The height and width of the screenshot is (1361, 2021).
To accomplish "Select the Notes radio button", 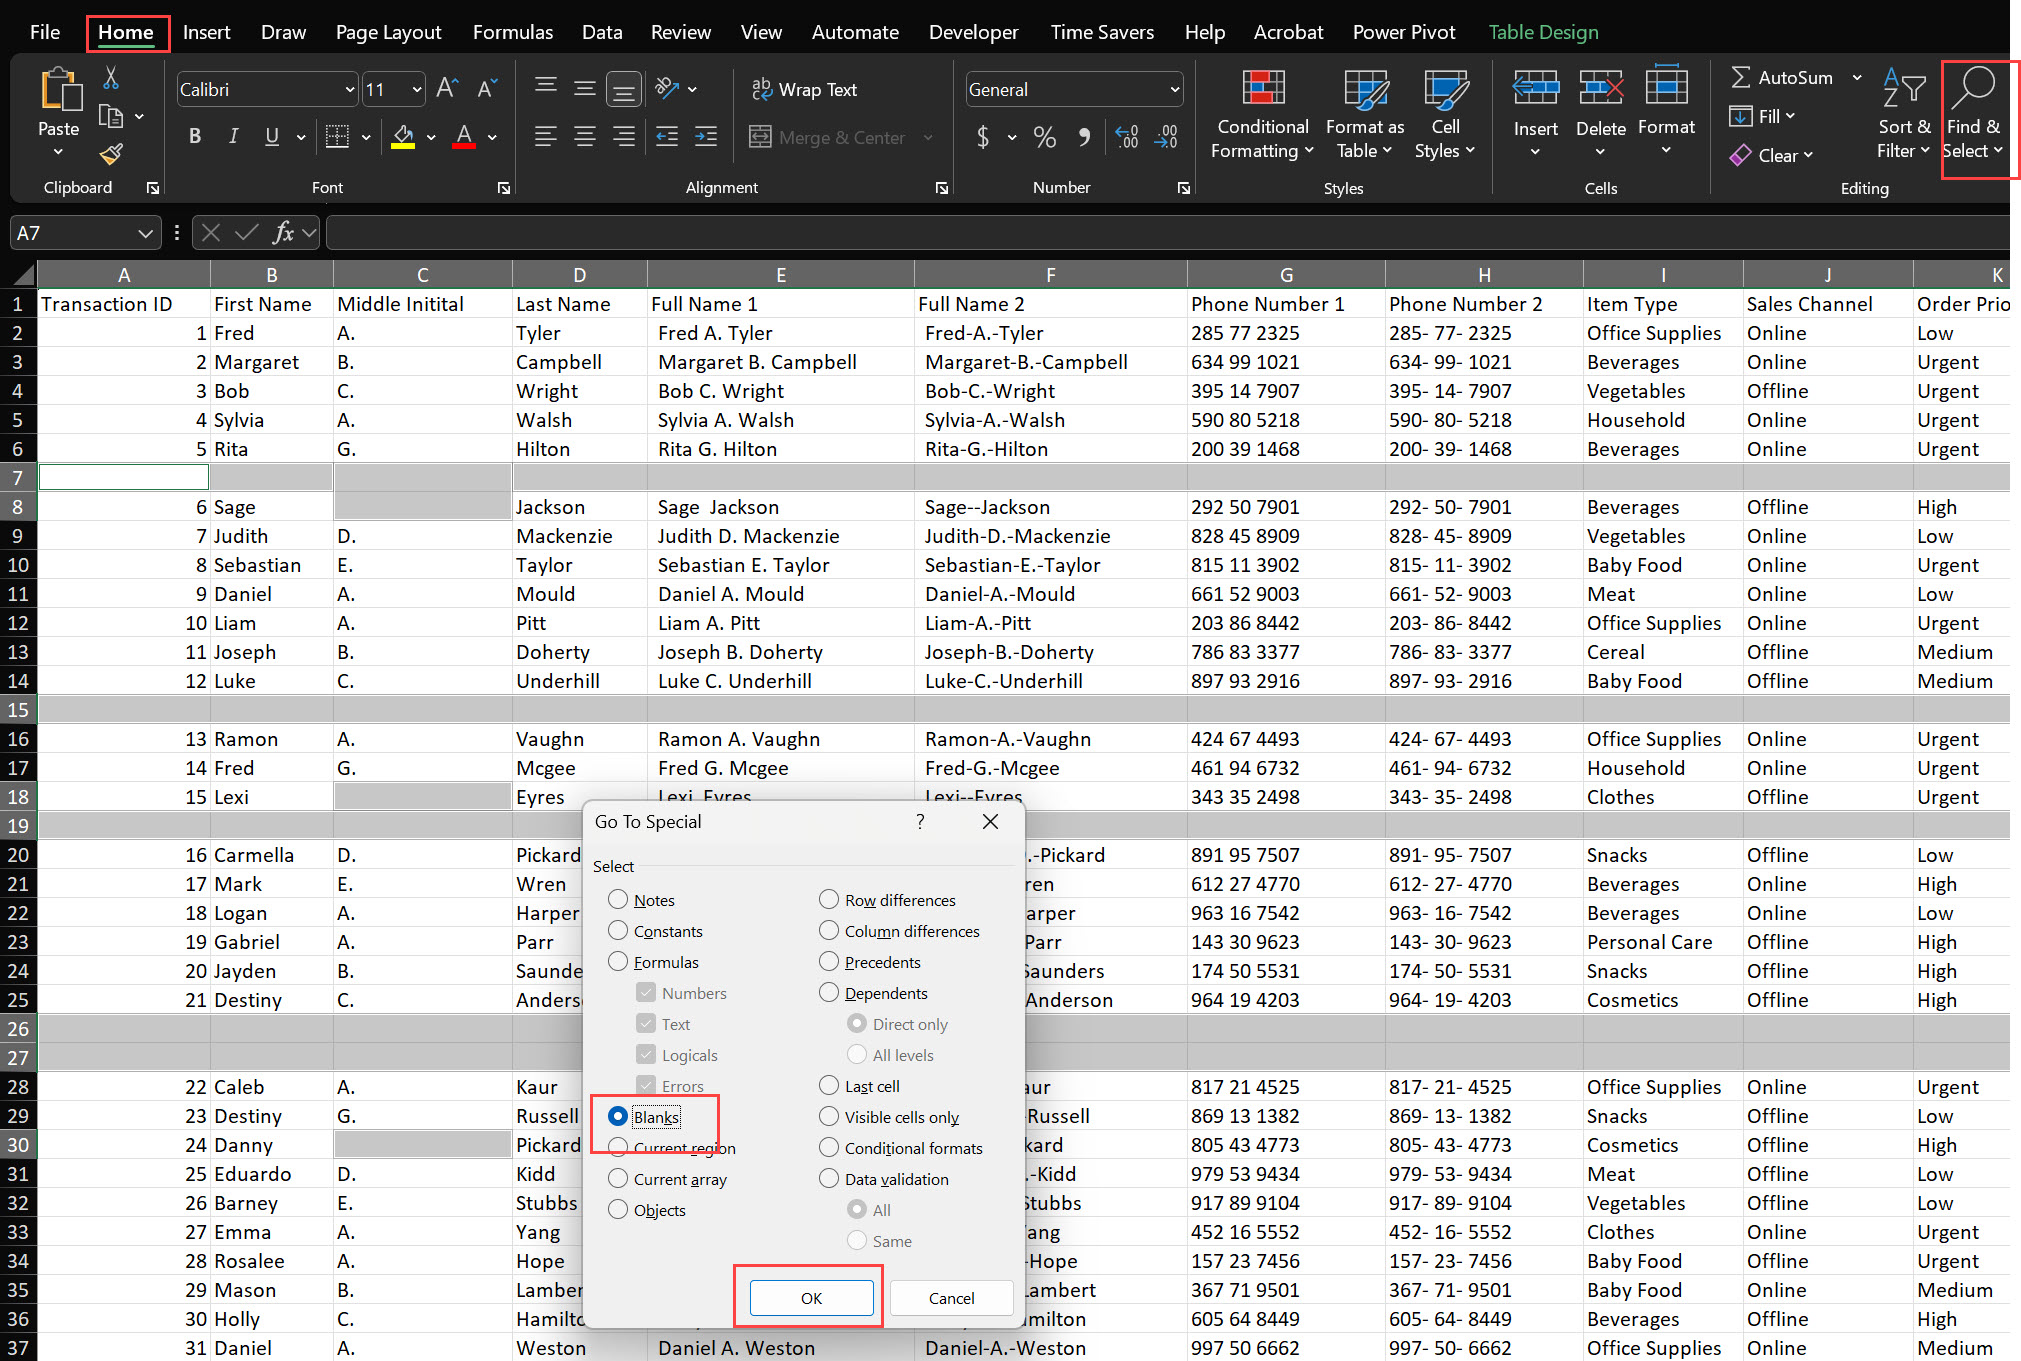I will coord(620,899).
